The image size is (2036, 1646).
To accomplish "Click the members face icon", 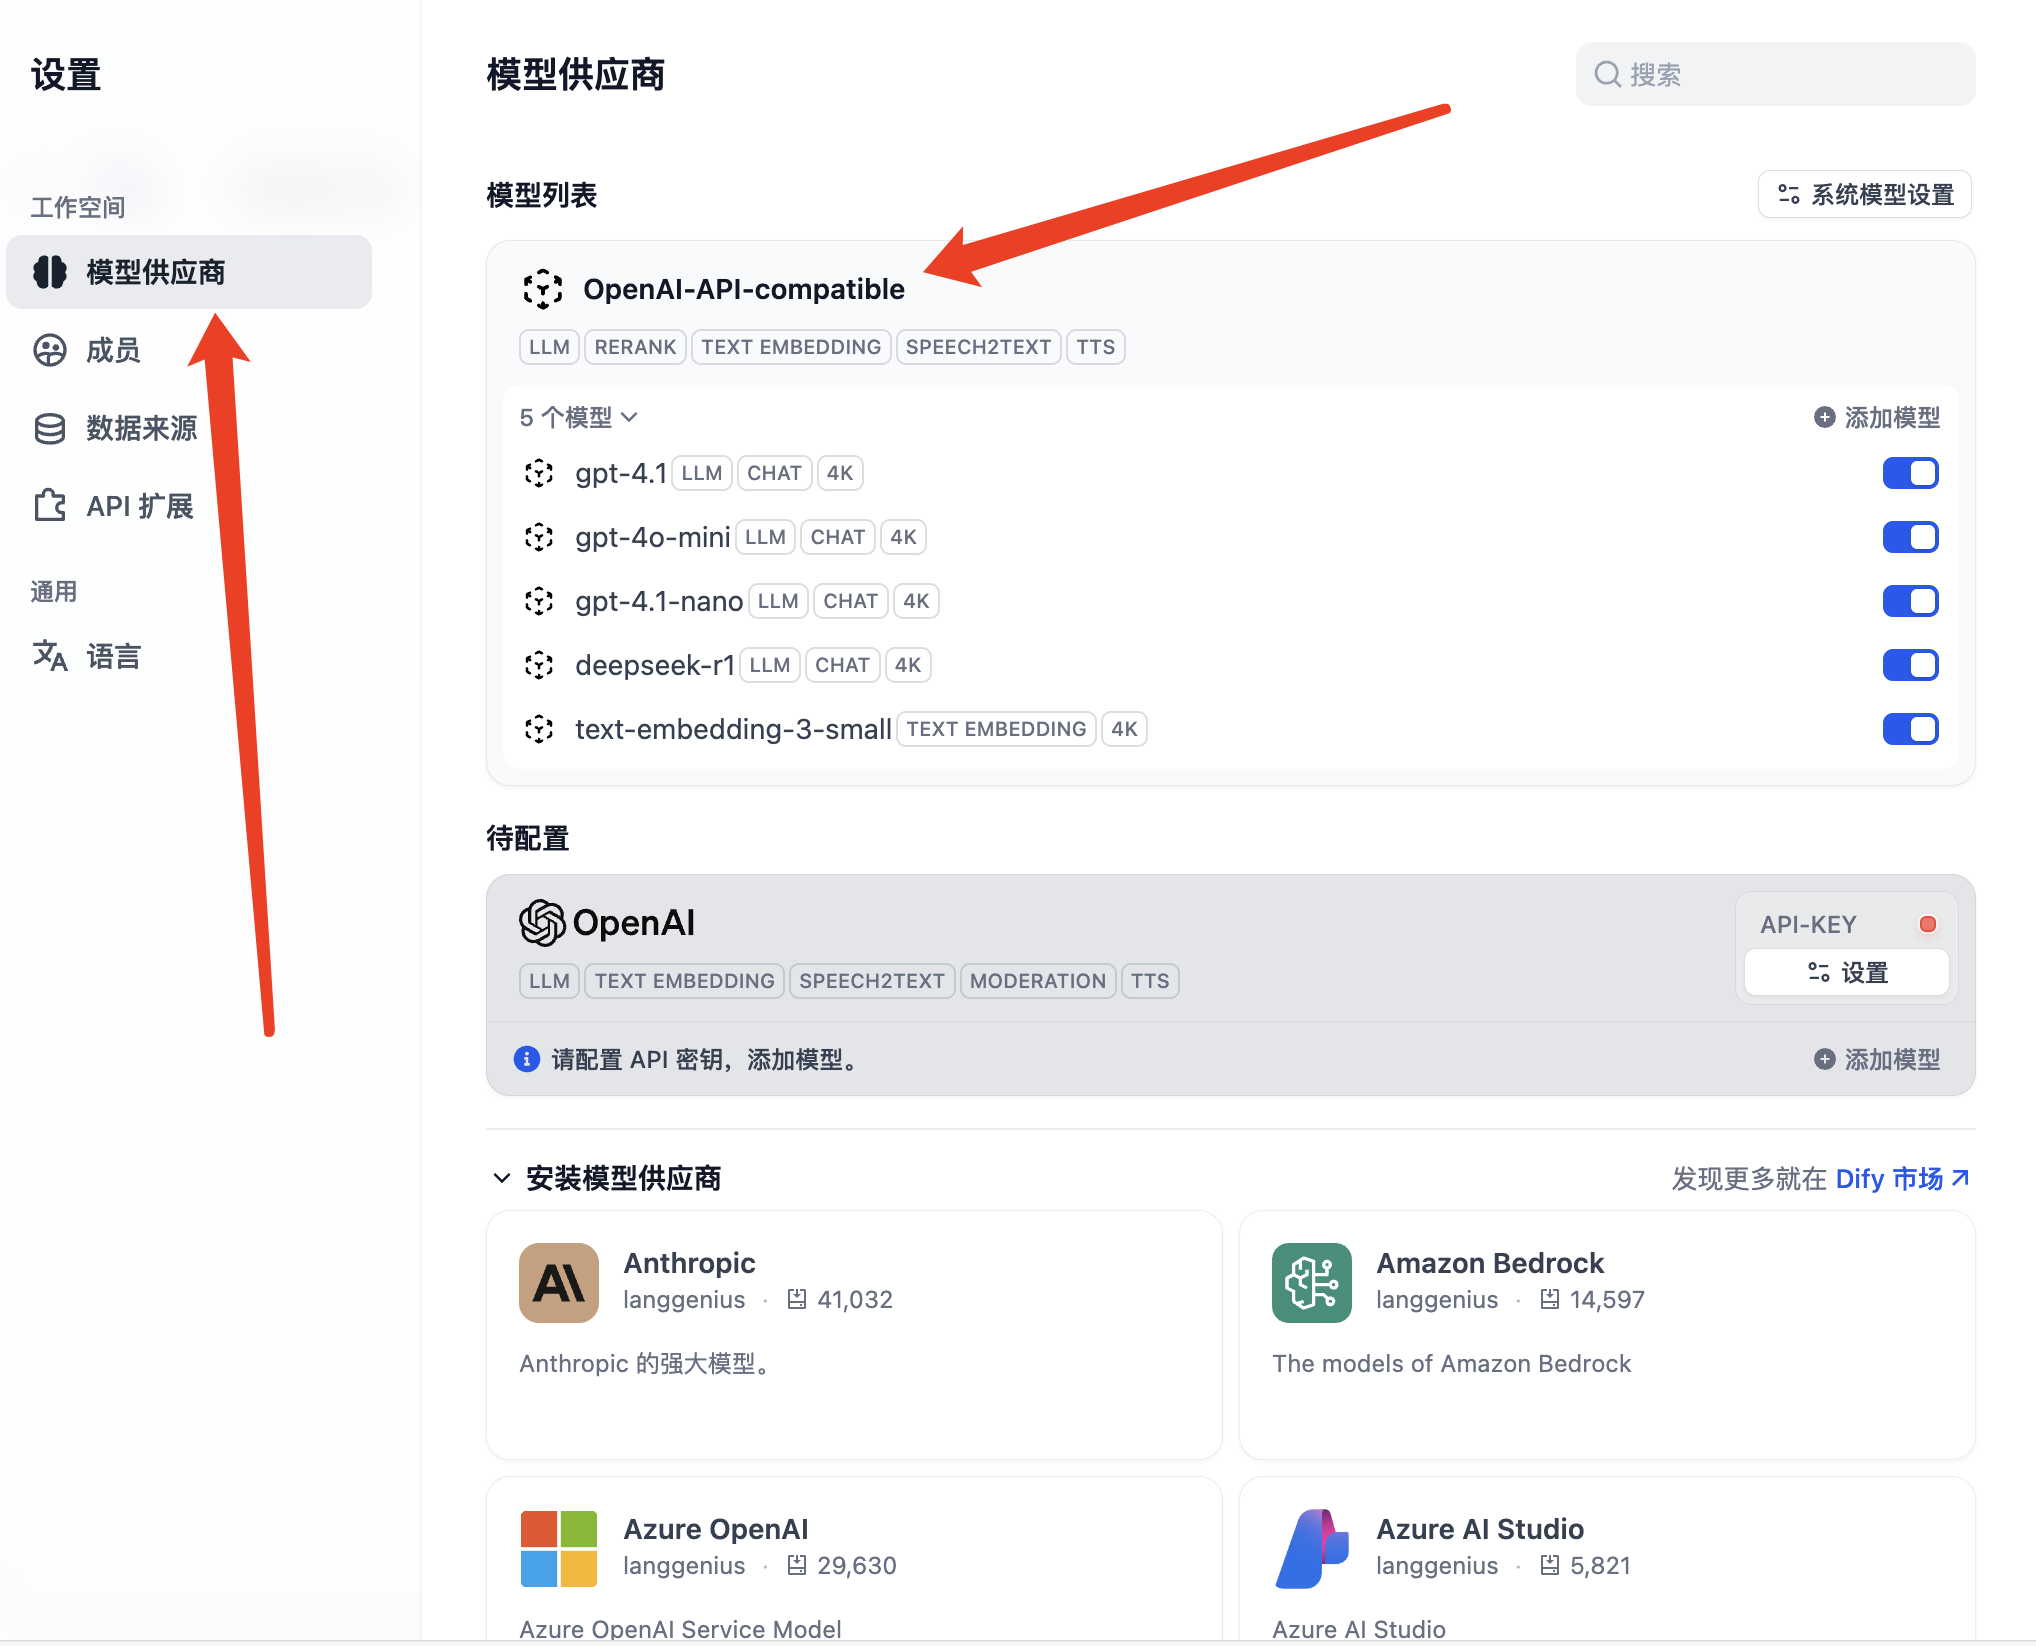I will pyautogui.click(x=50, y=350).
